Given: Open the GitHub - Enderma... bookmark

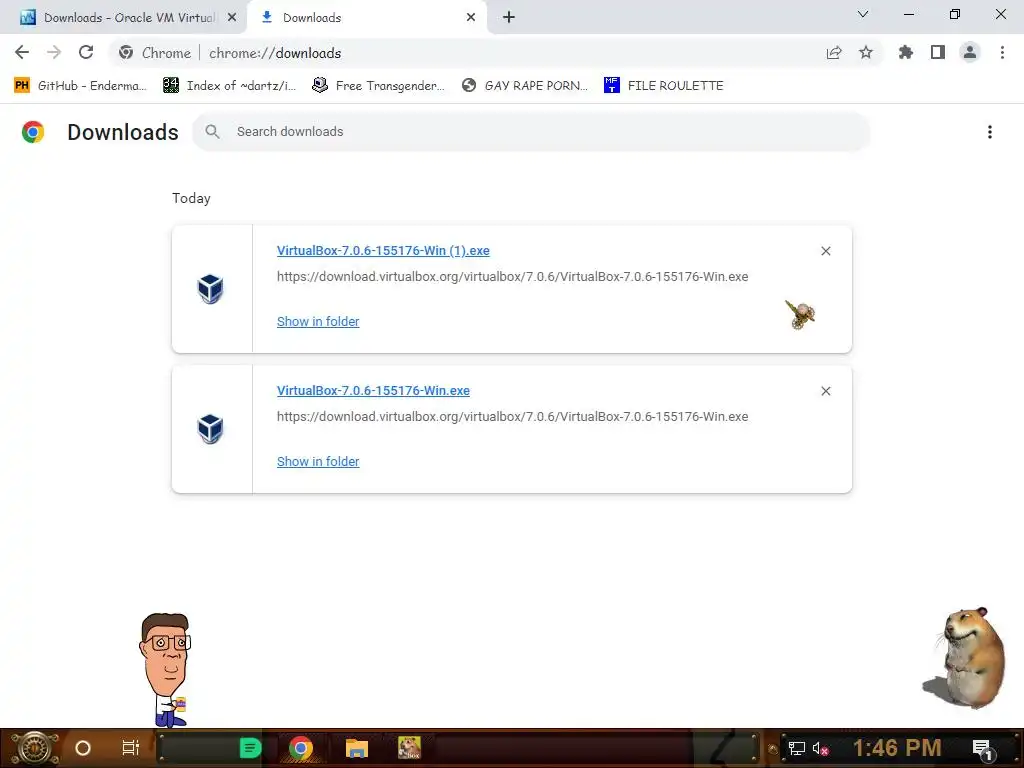Looking at the screenshot, I should click(80, 86).
